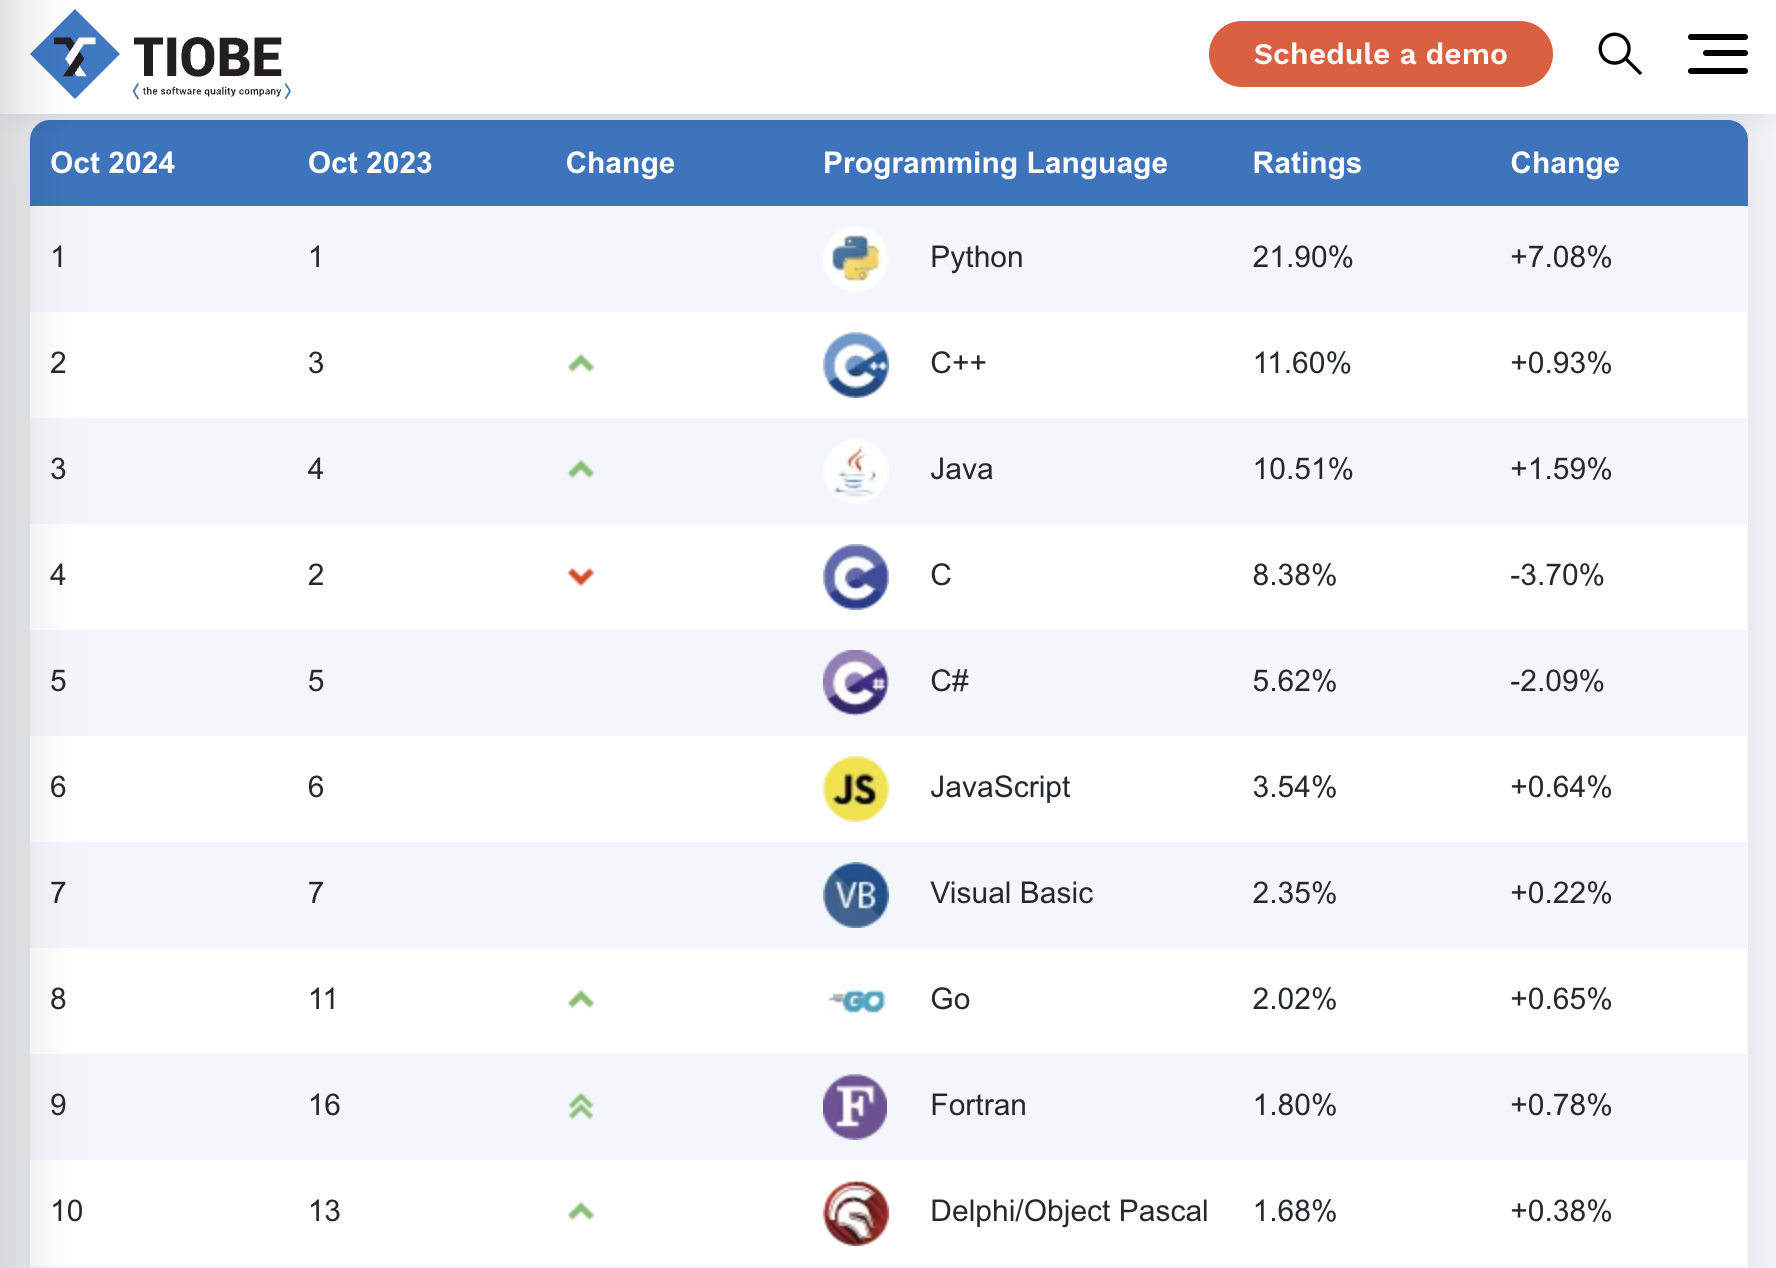Click the purple Fortran F icon
The height and width of the screenshot is (1268, 1776).
tap(855, 1106)
